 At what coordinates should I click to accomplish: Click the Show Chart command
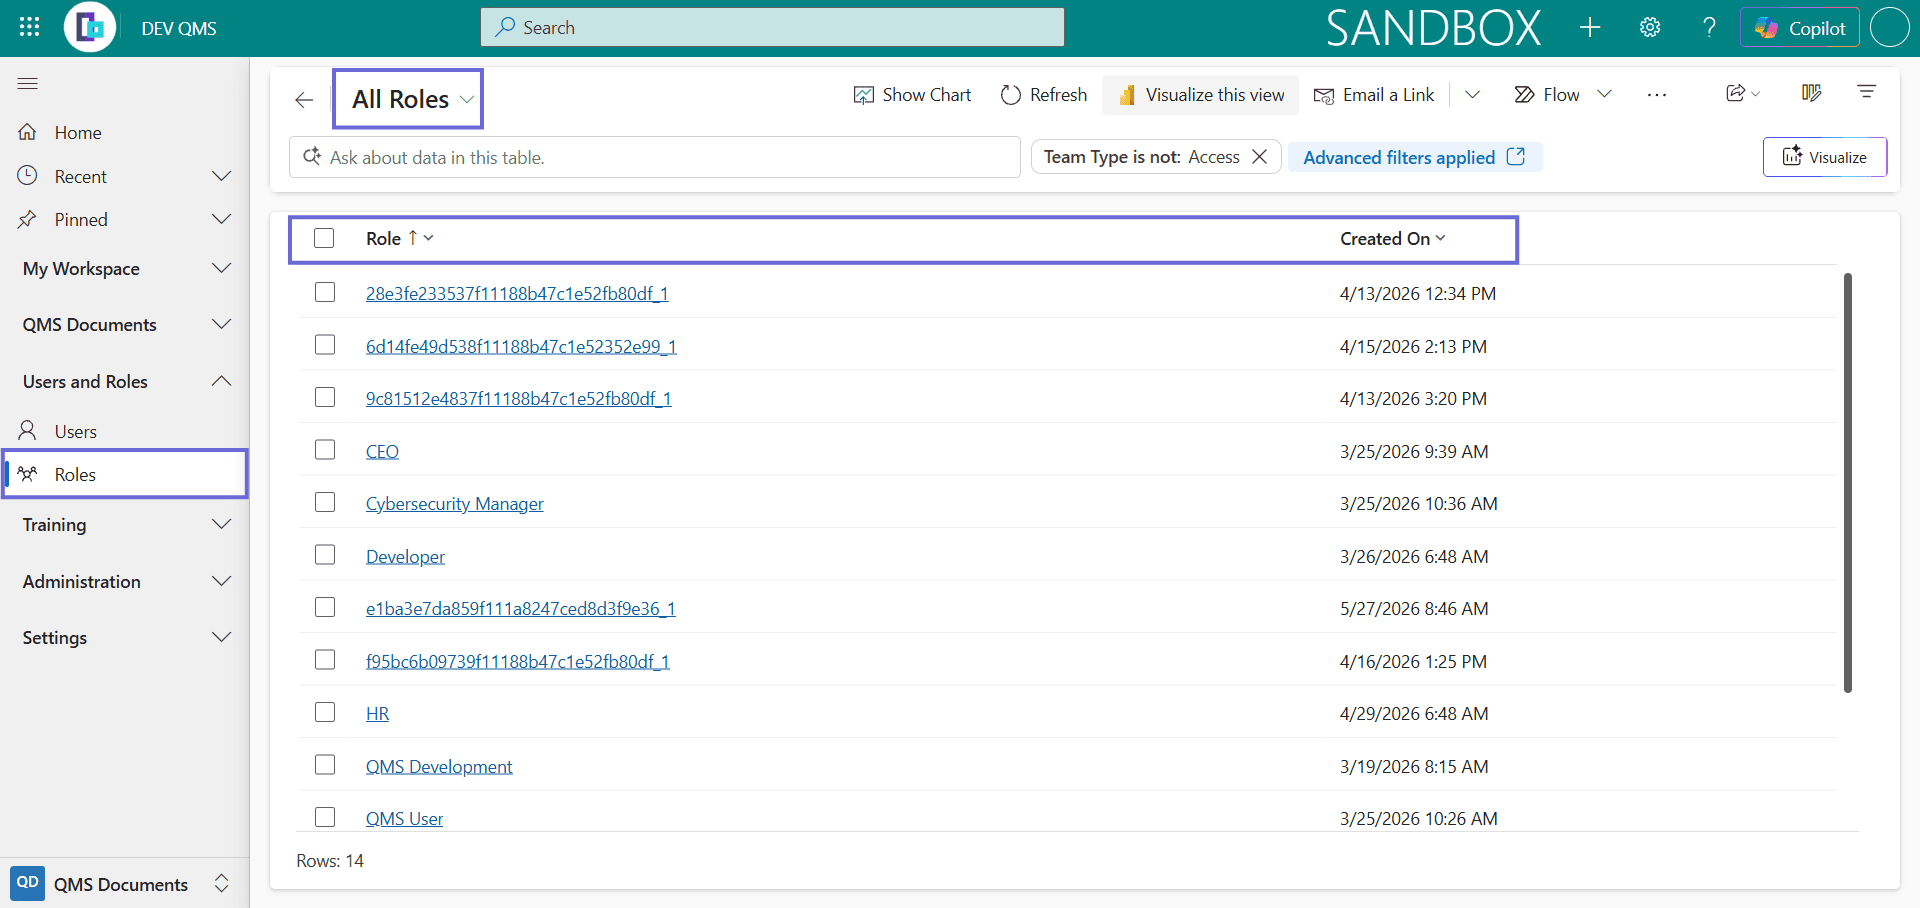(912, 95)
